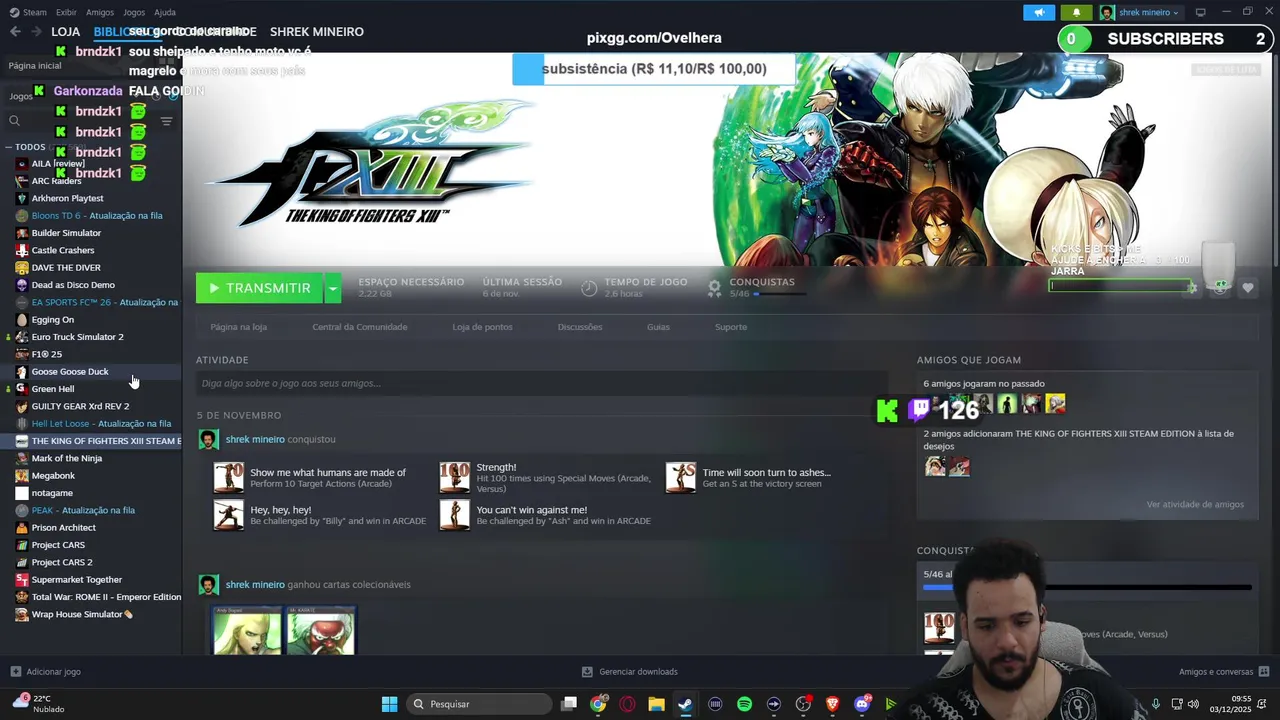Go forward with the forward arrow
This screenshot has height=720, width=1280.
[x=37, y=31]
